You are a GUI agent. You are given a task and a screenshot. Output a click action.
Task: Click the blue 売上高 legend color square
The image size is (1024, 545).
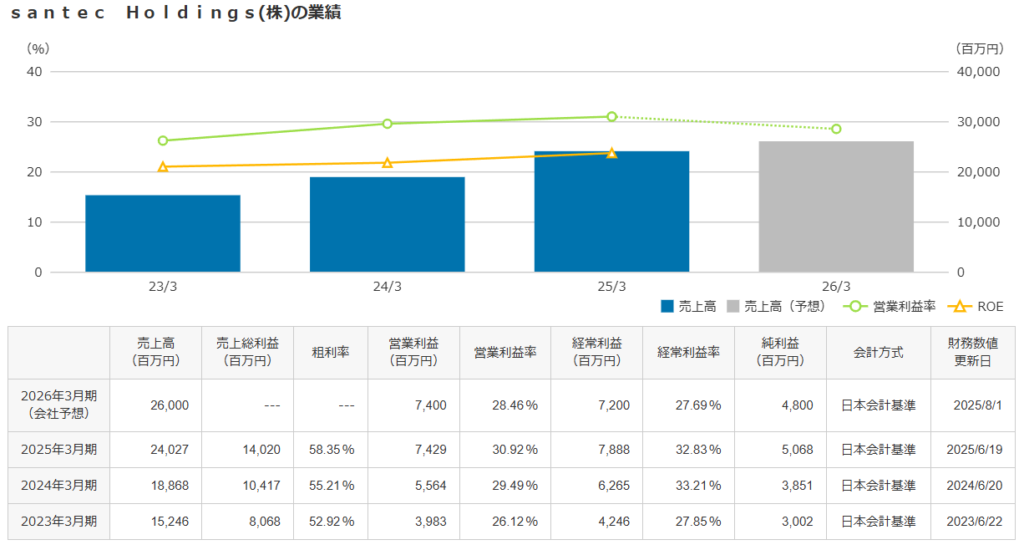pos(667,306)
